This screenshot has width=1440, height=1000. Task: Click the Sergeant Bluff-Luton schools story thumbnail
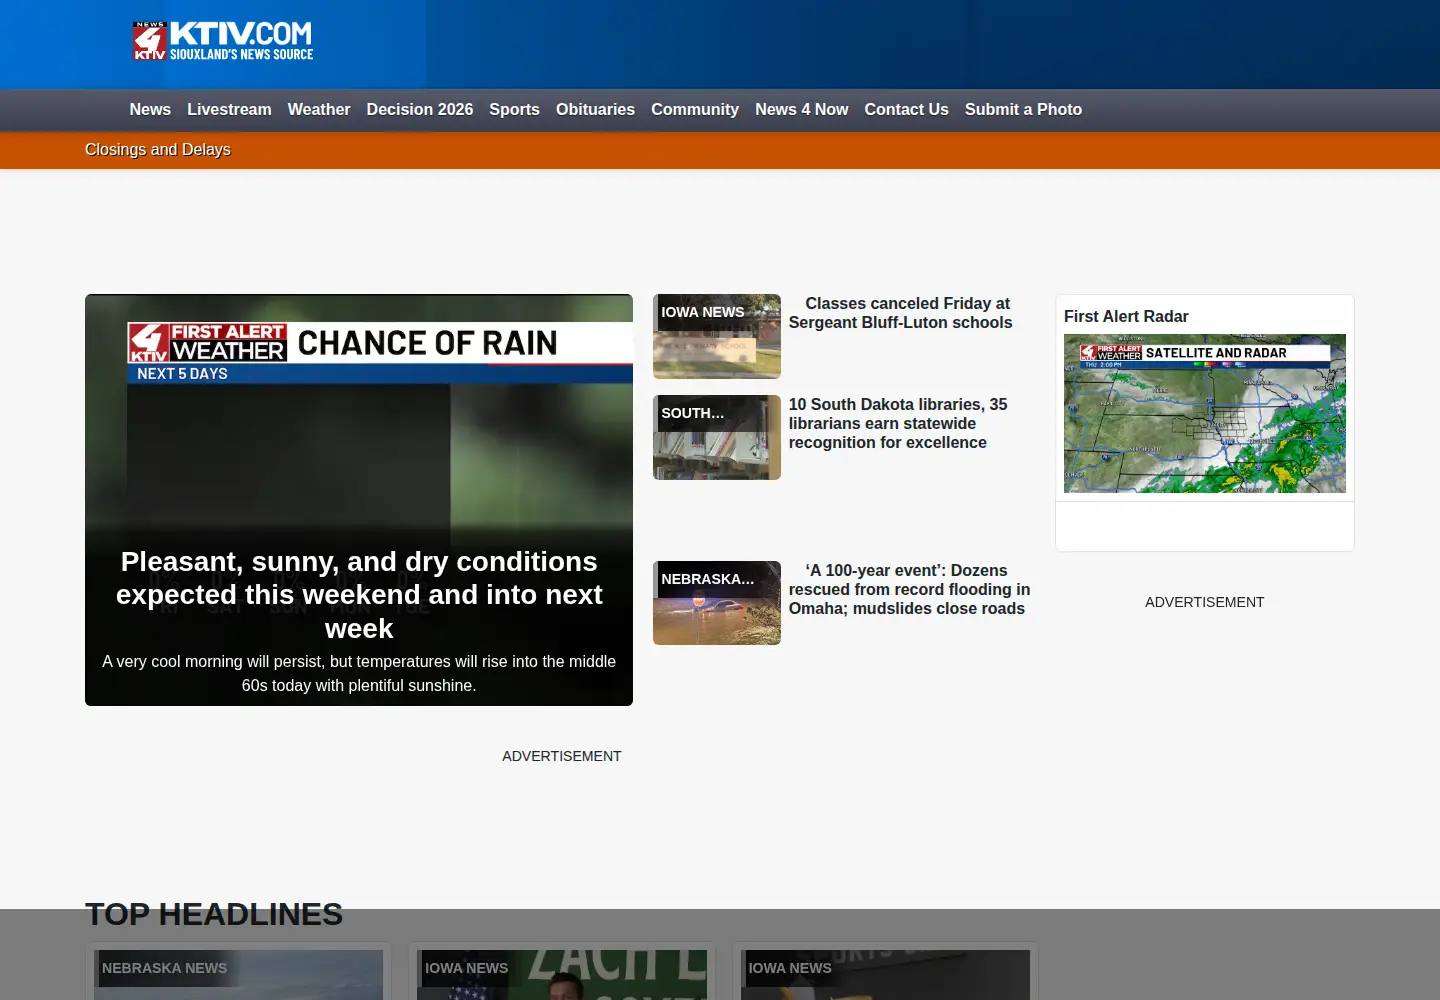coord(717,336)
